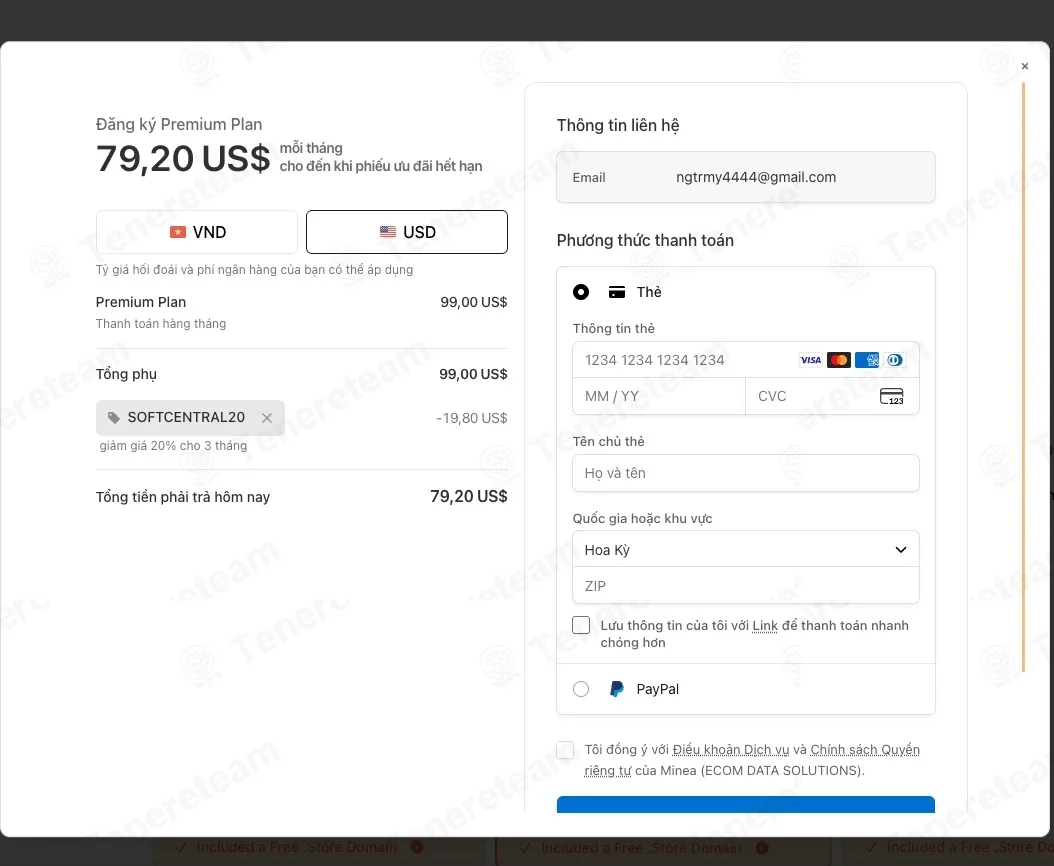Click the Email contact field
The image size is (1054, 866).
745,177
